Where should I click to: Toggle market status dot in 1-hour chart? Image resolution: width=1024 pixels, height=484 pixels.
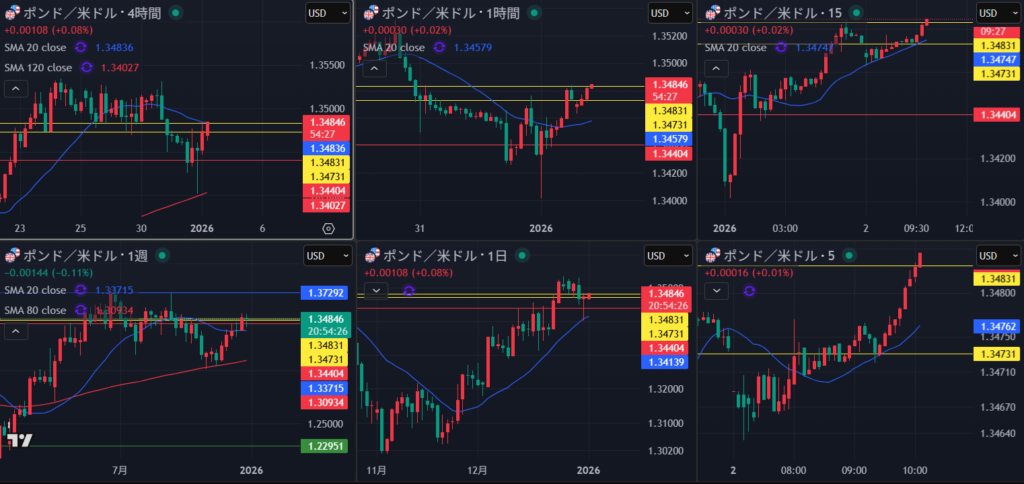pyautogui.click(x=532, y=13)
